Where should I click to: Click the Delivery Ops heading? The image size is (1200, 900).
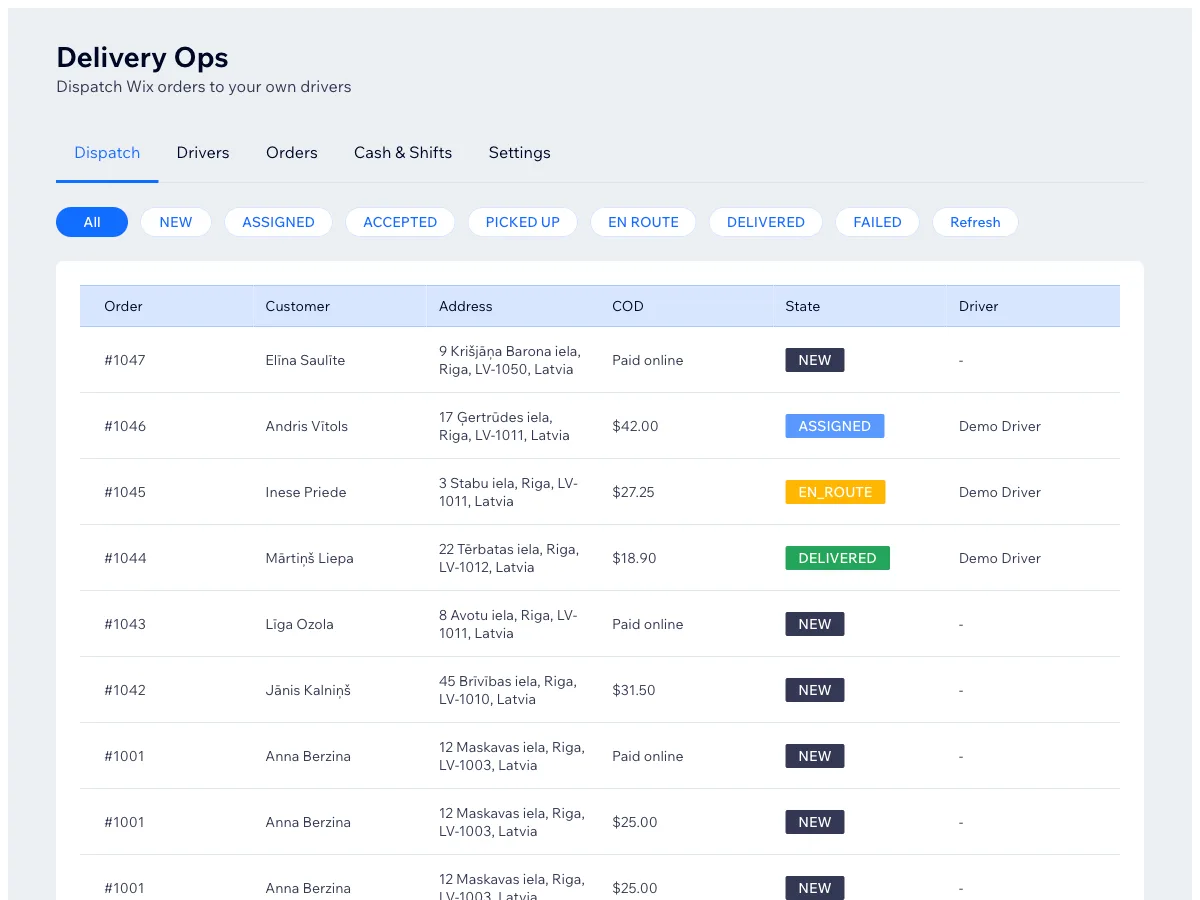[x=142, y=57]
